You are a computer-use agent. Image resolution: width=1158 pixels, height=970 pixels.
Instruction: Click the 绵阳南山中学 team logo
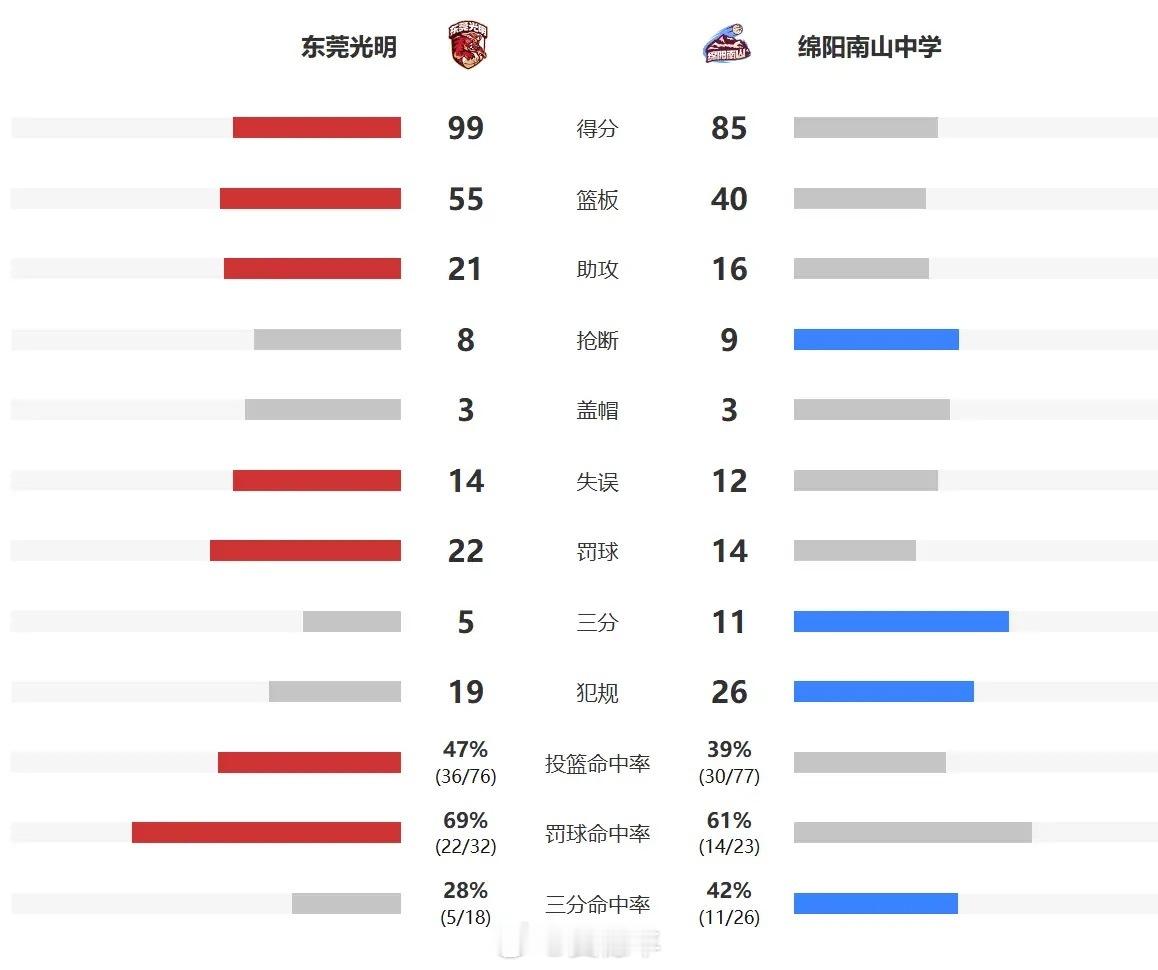pos(727,44)
